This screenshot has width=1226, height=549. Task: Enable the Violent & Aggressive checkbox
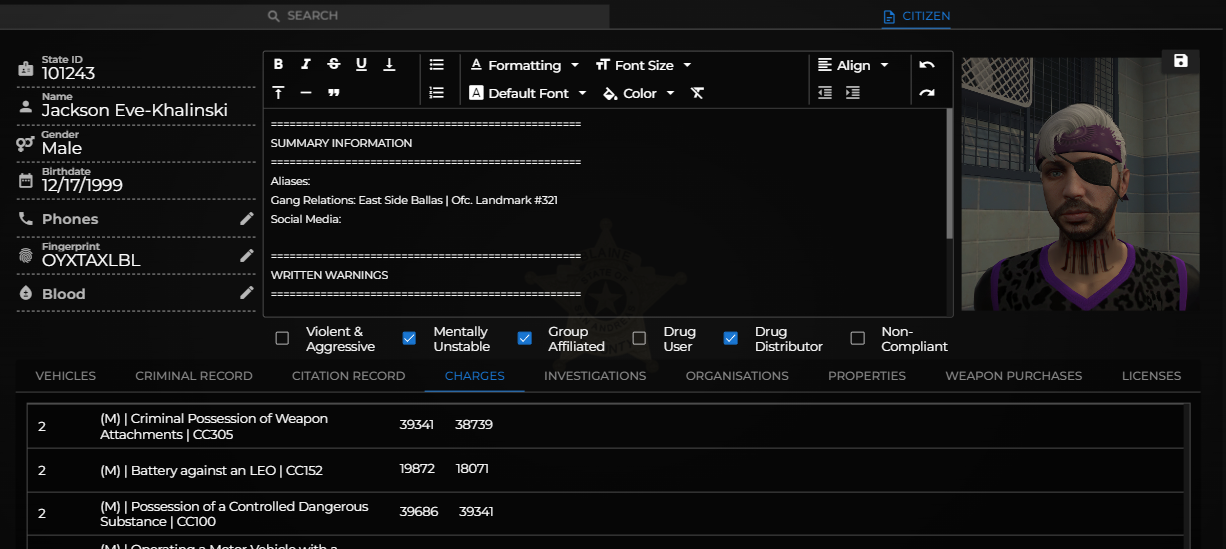[282, 339]
